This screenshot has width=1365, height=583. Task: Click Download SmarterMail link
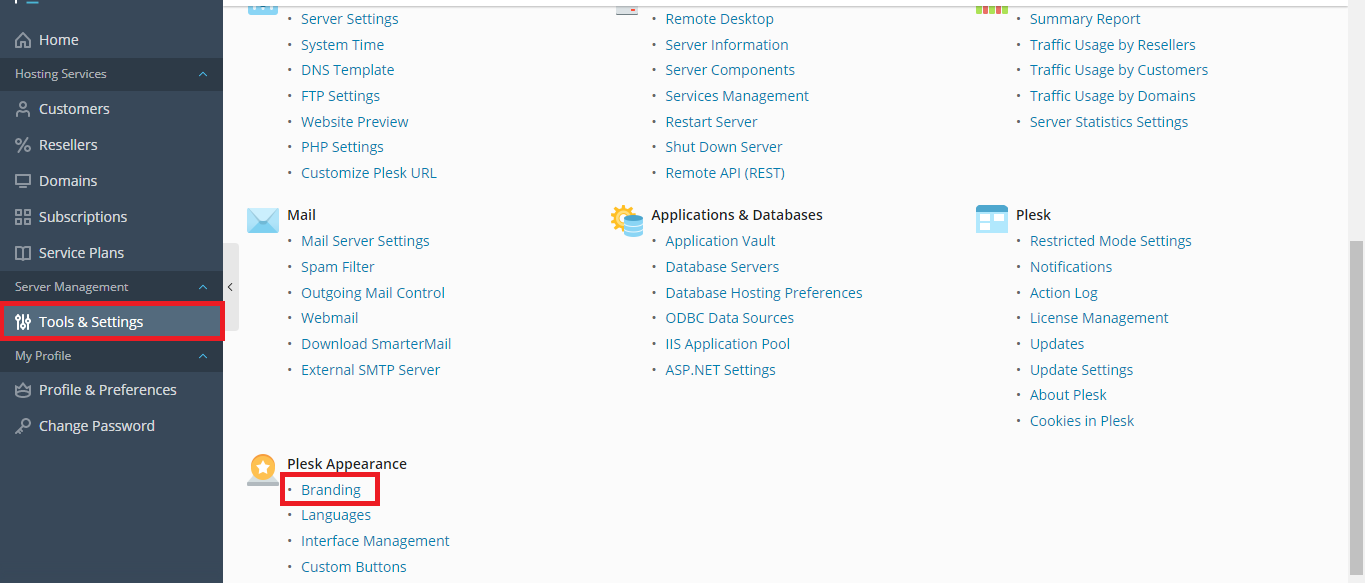(376, 344)
